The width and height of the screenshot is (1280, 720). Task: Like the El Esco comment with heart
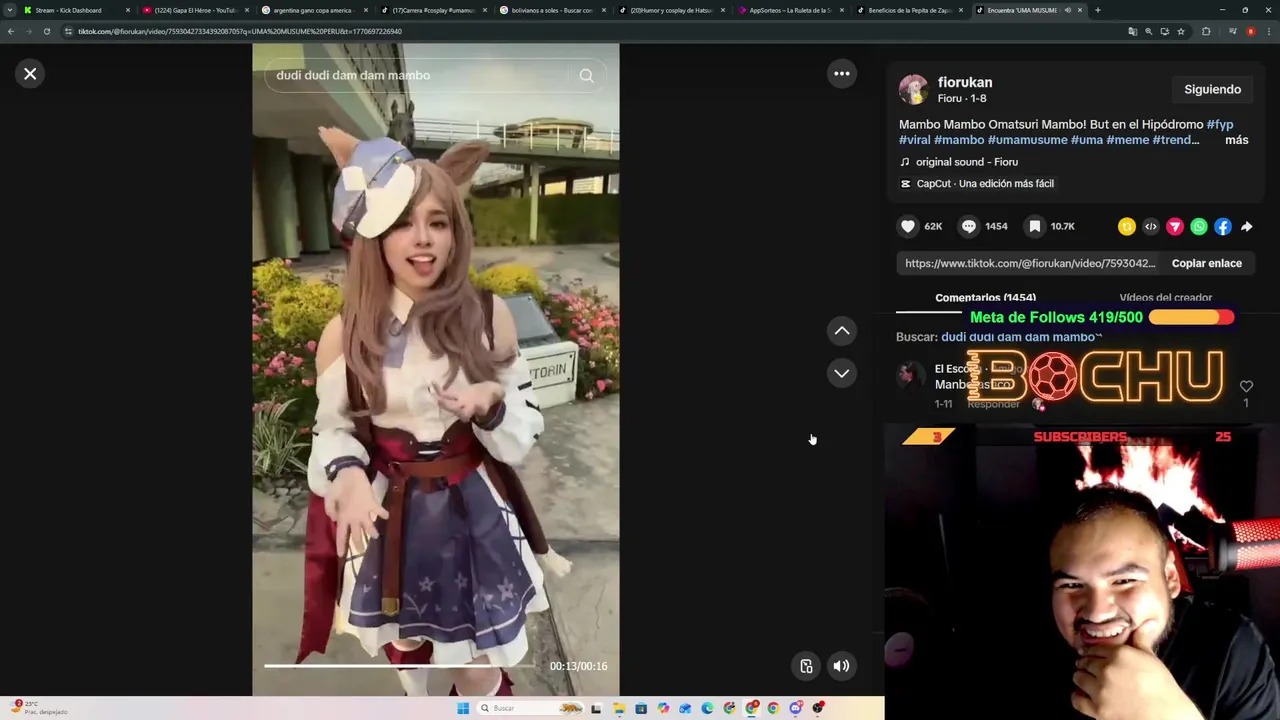1246,386
